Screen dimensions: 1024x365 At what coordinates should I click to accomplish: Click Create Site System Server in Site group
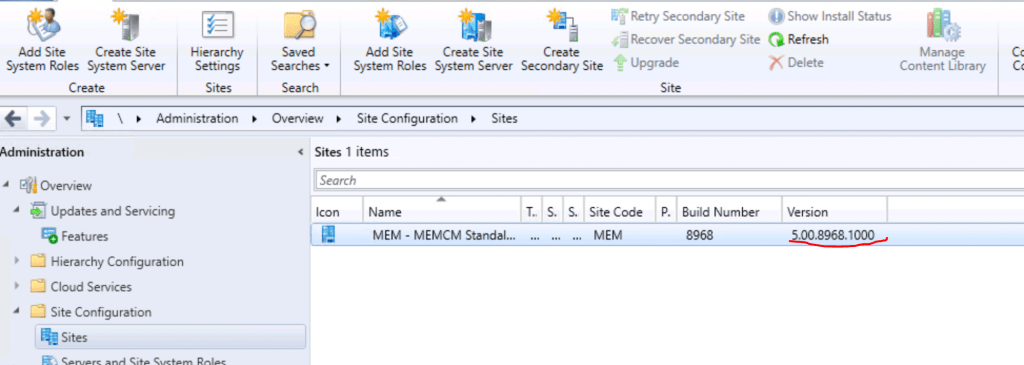pos(473,39)
